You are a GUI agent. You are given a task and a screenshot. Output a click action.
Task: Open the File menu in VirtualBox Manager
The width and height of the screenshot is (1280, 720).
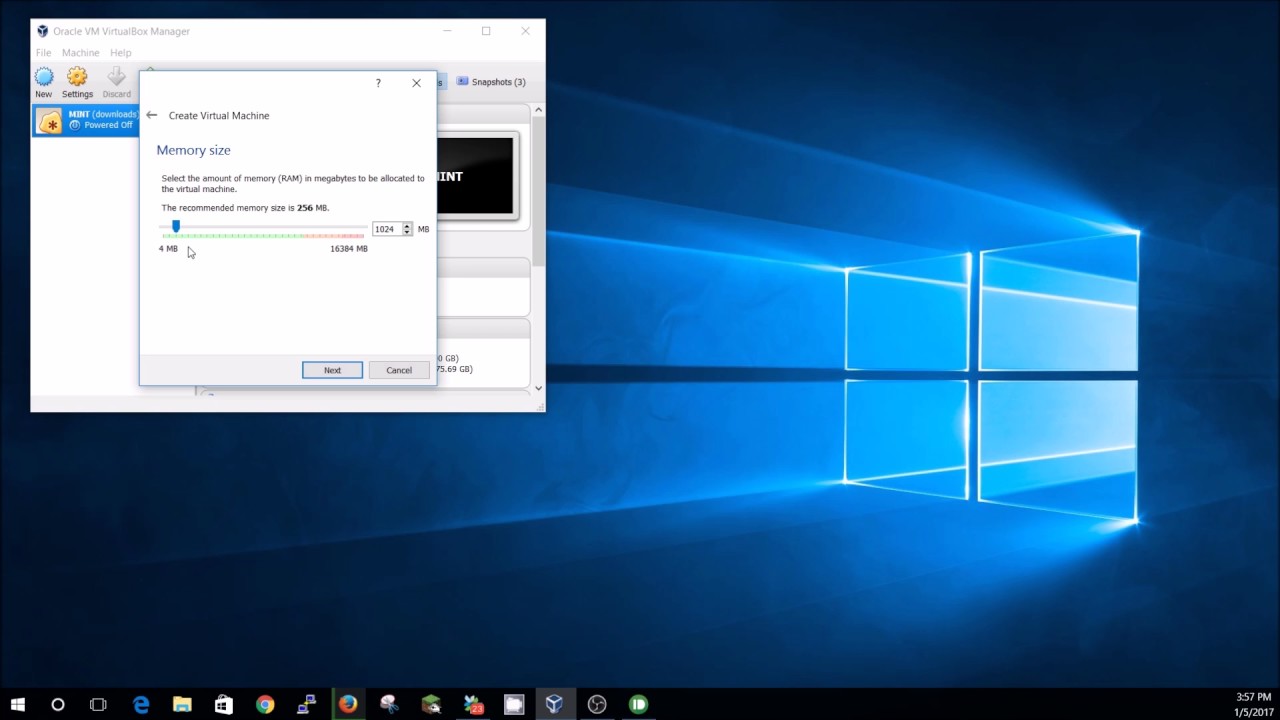click(44, 53)
